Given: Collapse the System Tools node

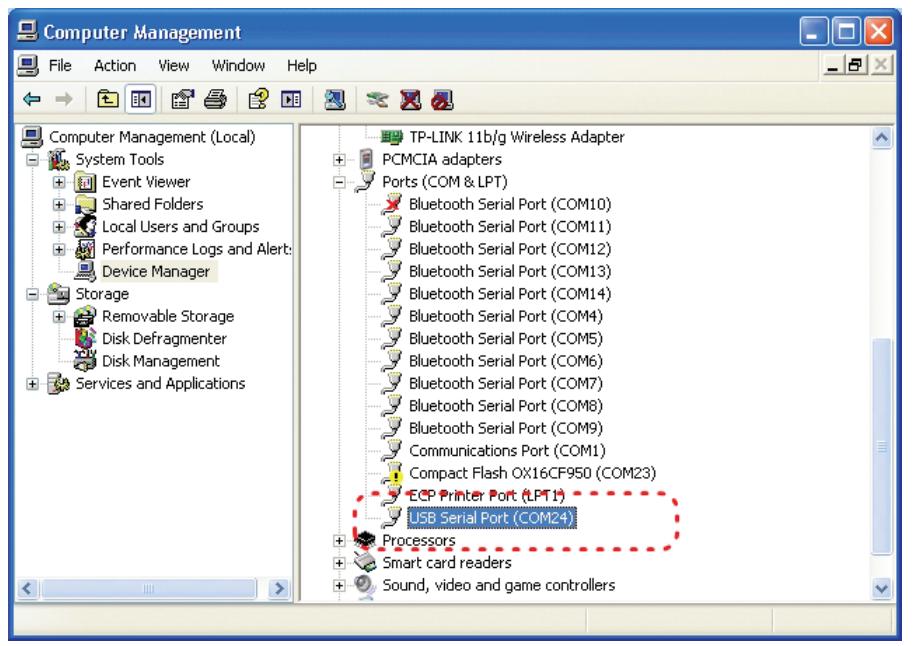Looking at the screenshot, I should [x=33, y=160].
